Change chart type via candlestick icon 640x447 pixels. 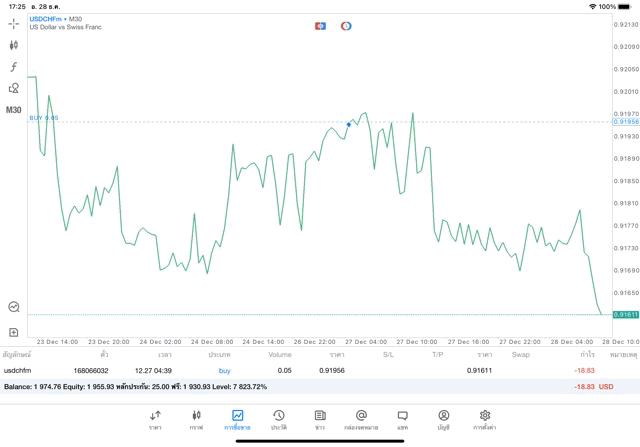(14, 45)
